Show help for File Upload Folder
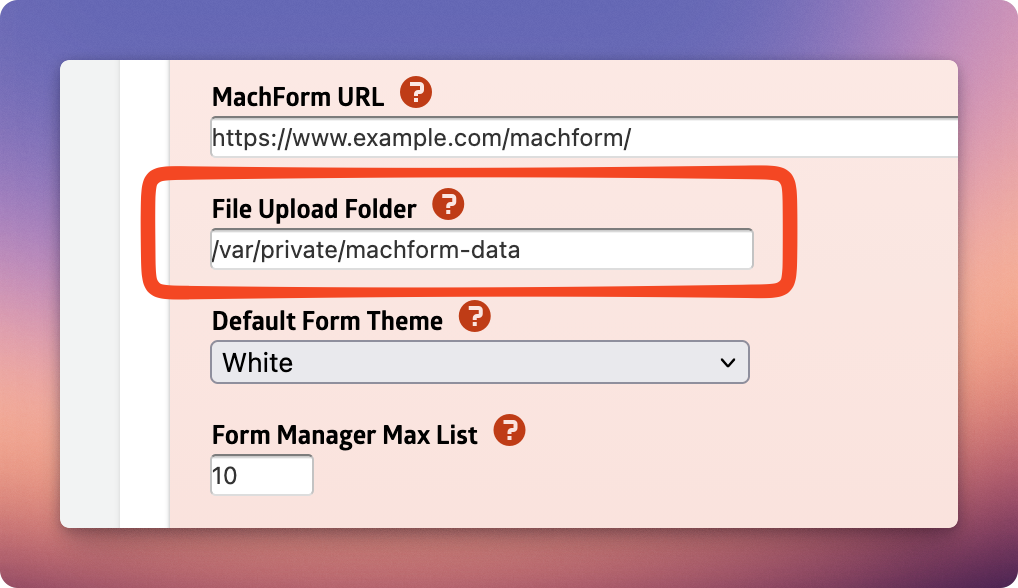 [448, 204]
